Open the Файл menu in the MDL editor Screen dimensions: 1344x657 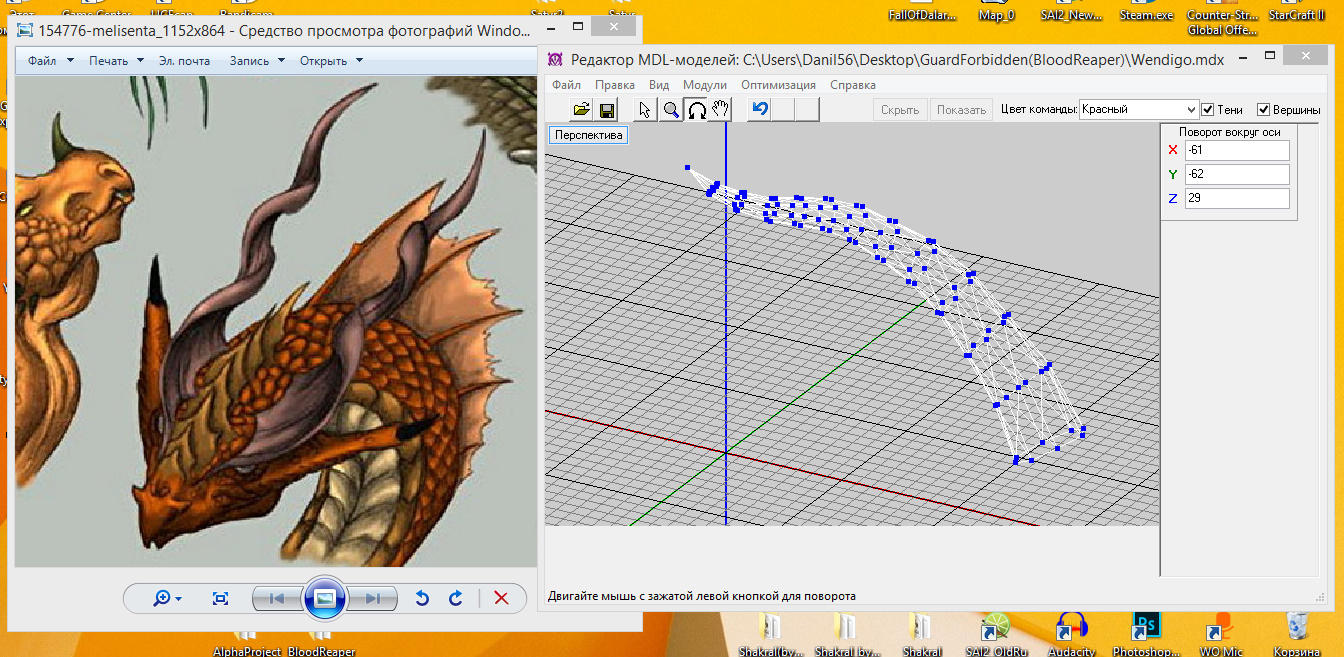[566, 85]
